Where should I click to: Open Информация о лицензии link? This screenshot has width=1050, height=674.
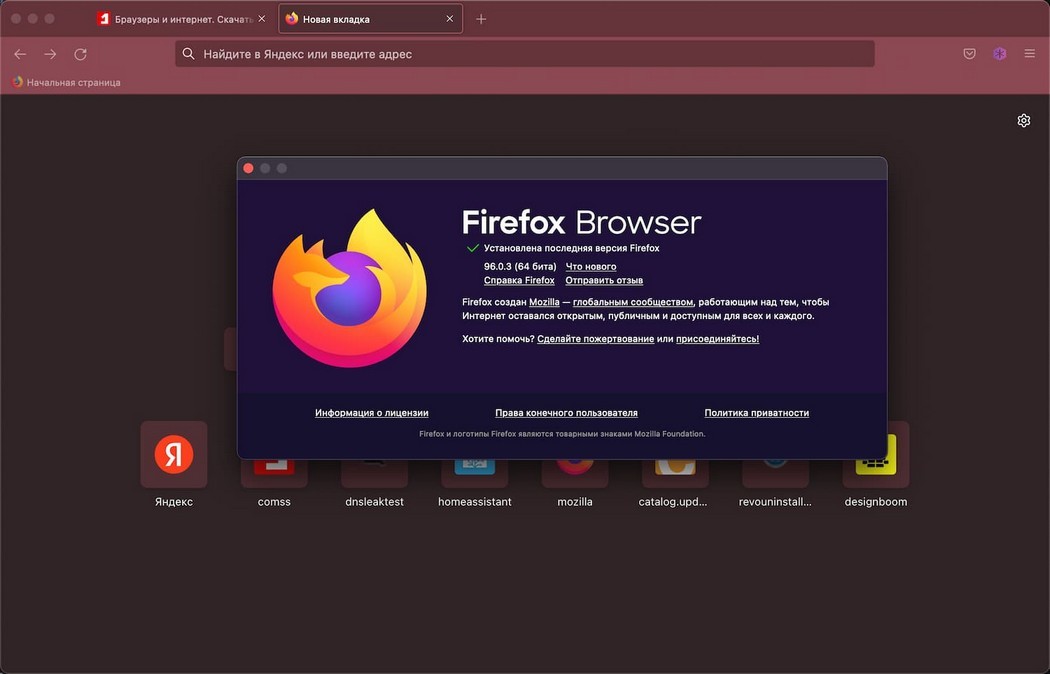(x=372, y=413)
